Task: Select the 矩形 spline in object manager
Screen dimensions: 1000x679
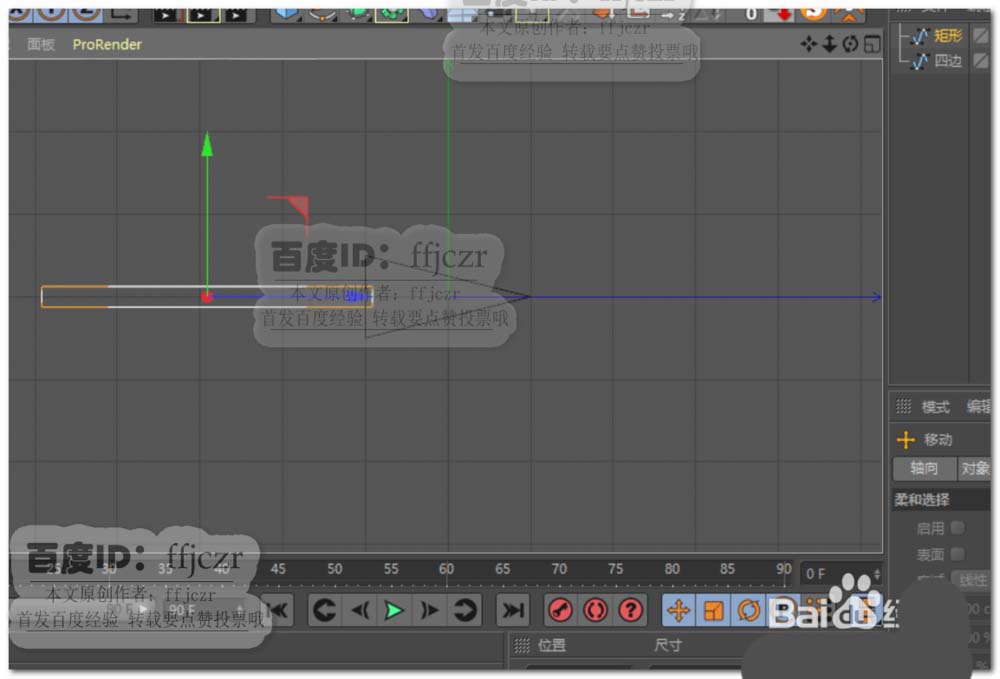Action: [x=948, y=36]
